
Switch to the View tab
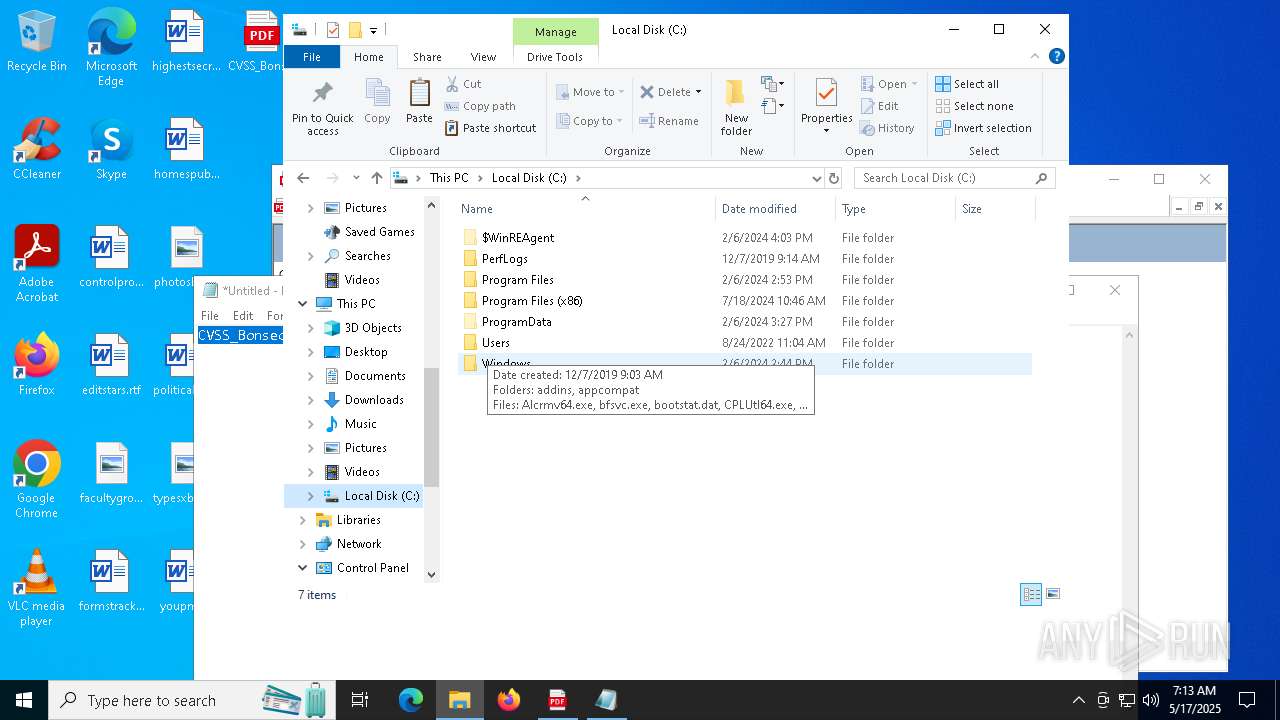[483, 57]
